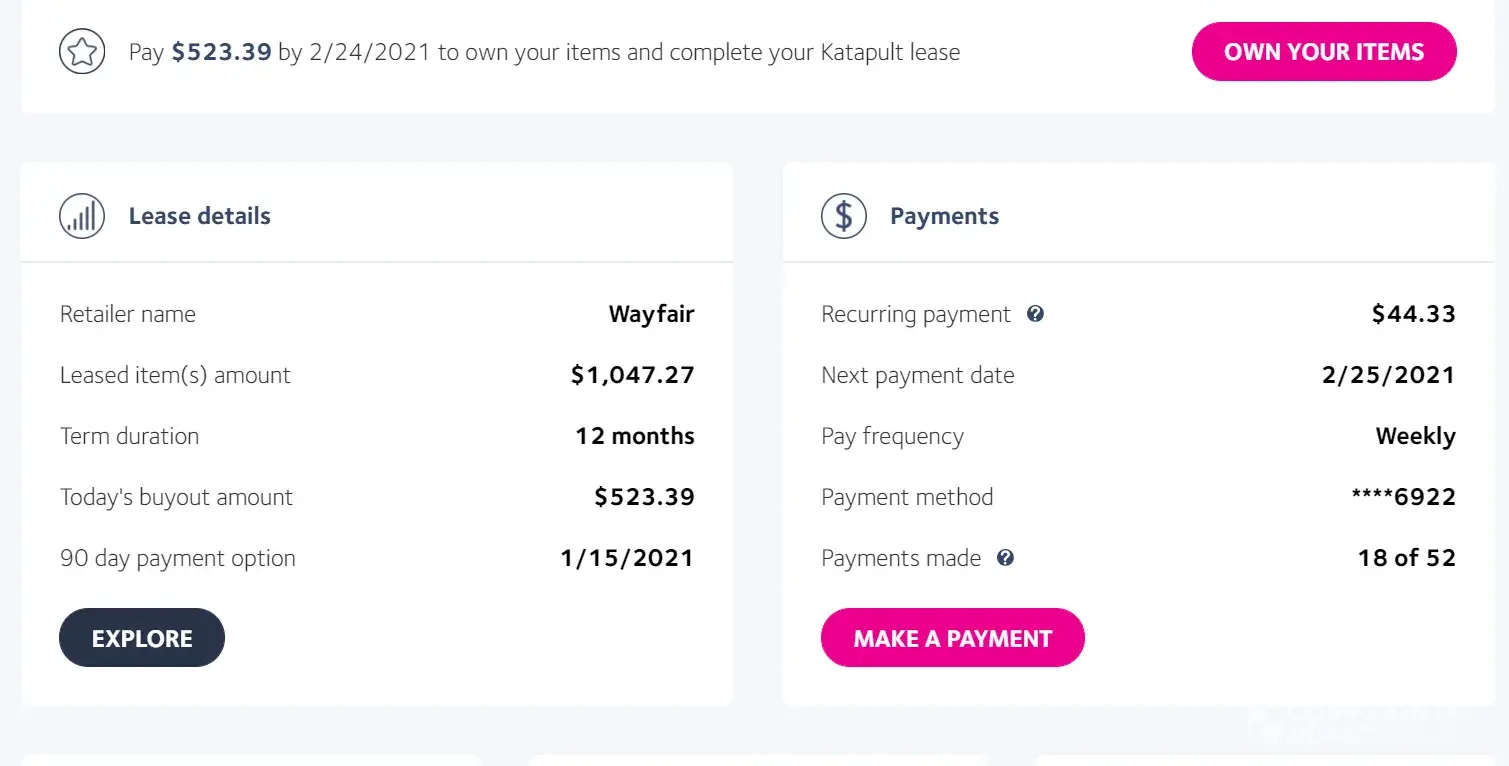Click the $44.33 recurring payment amount
The image size is (1509, 766).
pos(1413,314)
